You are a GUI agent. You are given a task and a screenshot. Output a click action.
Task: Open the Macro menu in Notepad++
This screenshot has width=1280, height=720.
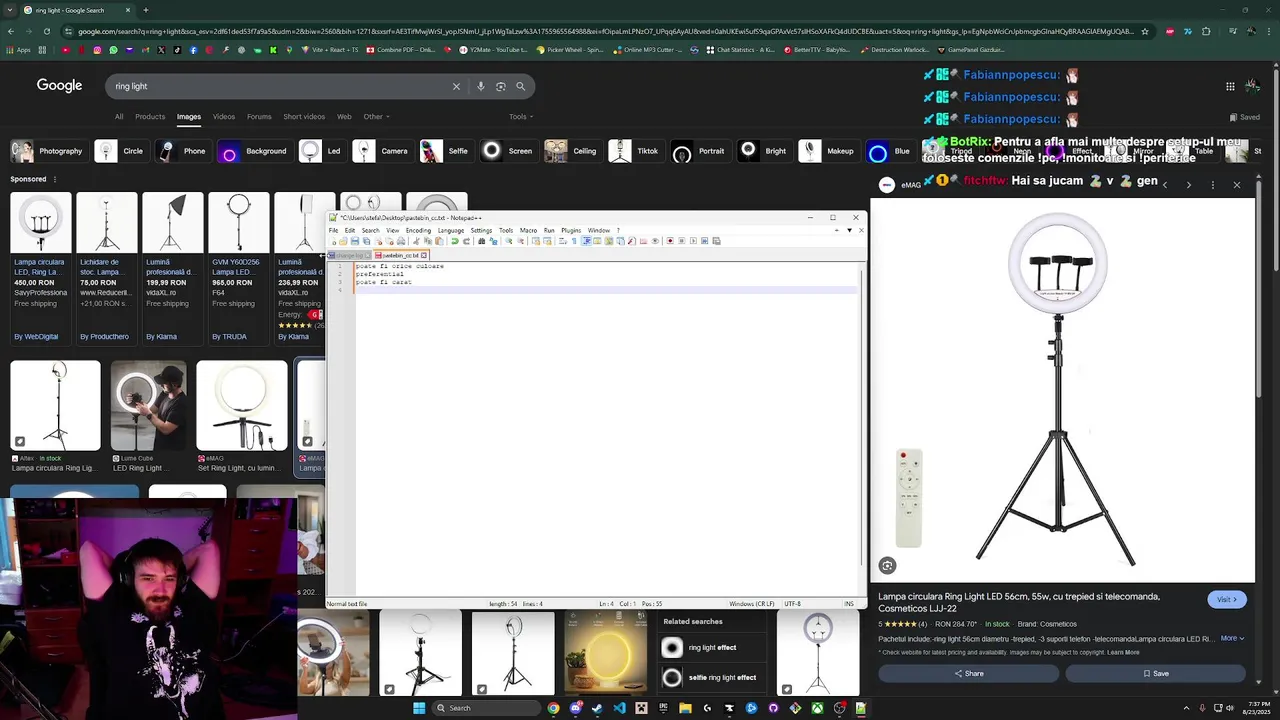coord(528,230)
